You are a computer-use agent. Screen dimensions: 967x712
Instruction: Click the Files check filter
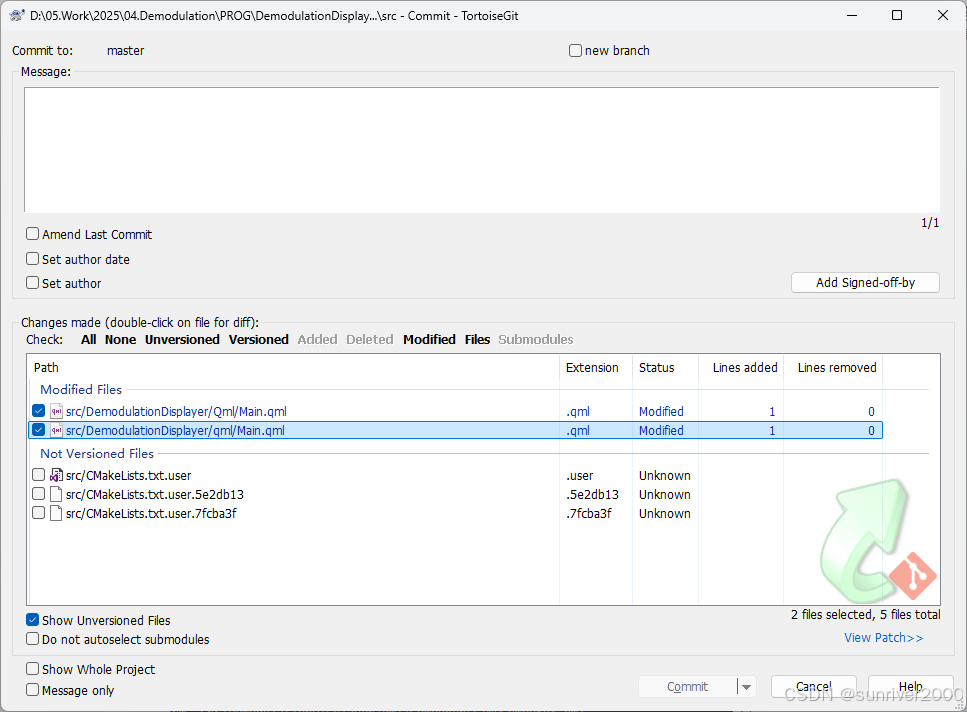coord(477,340)
